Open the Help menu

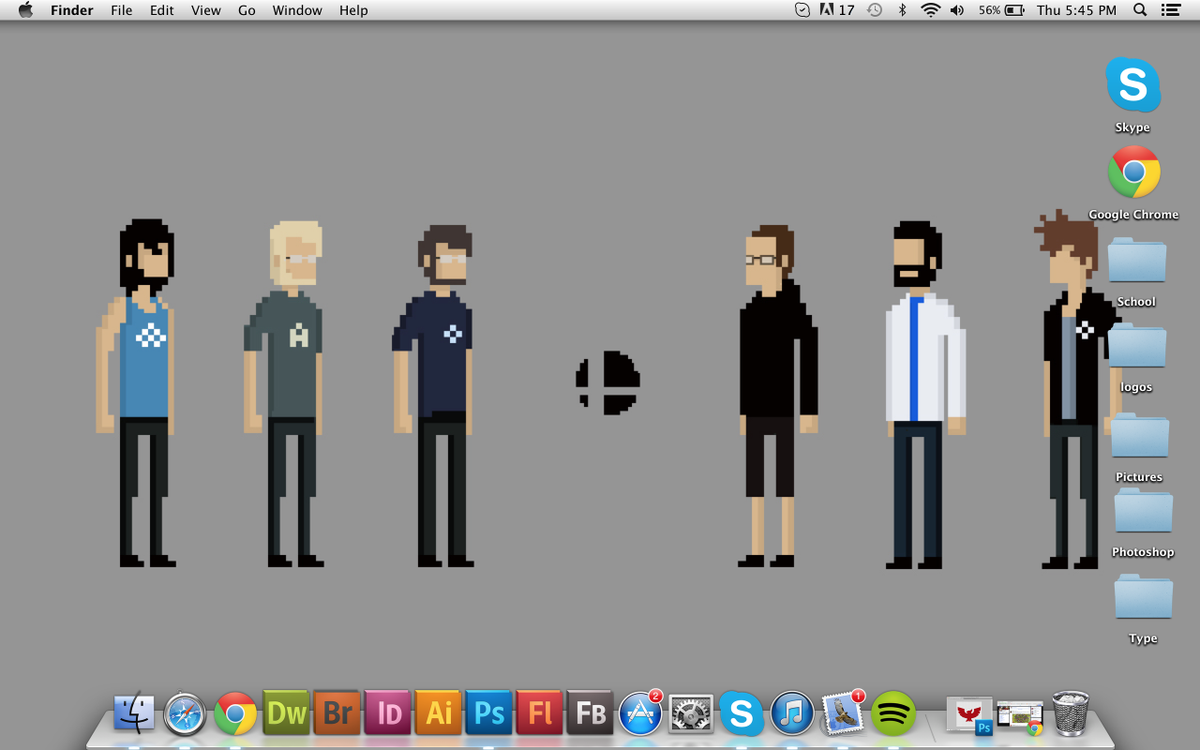click(353, 10)
